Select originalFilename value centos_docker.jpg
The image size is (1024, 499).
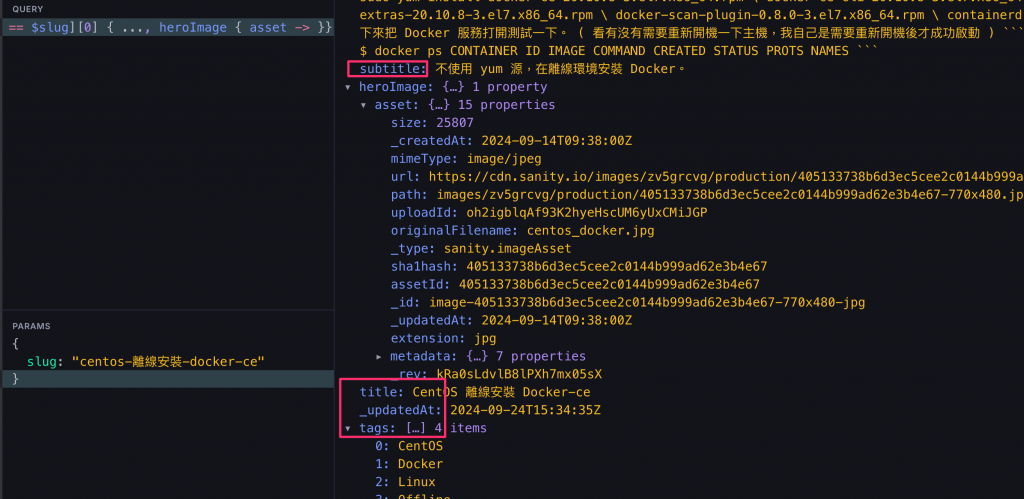(590, 231)
